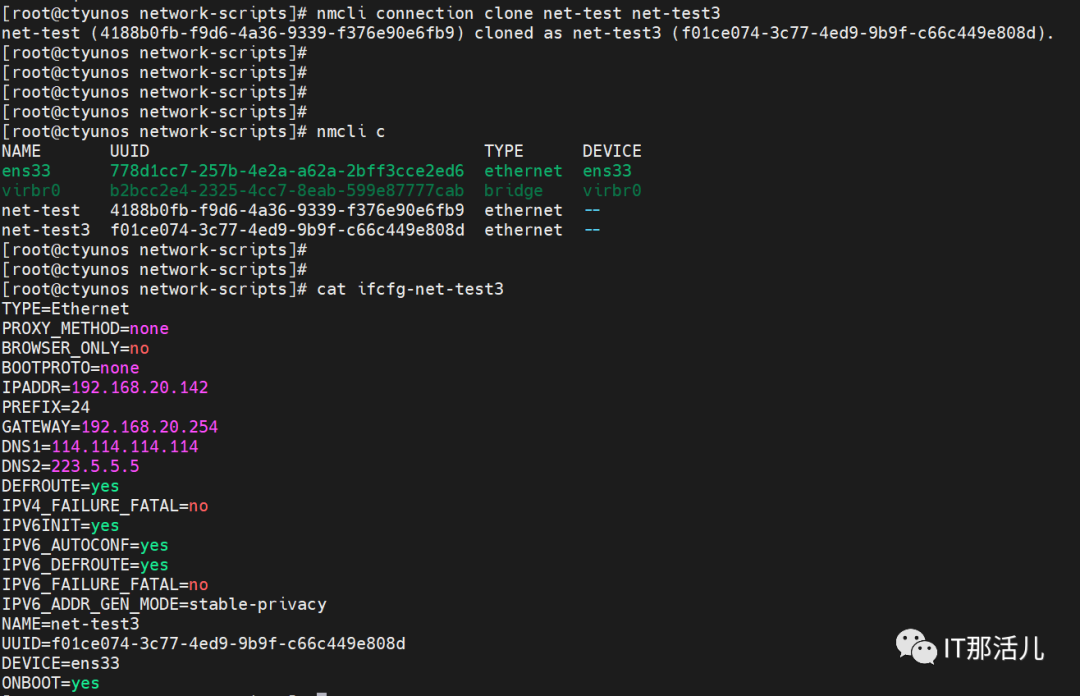This screenshot has width=1080, height=696.
Task: Click the TYPE column header
Action: (x=504, y=151)
